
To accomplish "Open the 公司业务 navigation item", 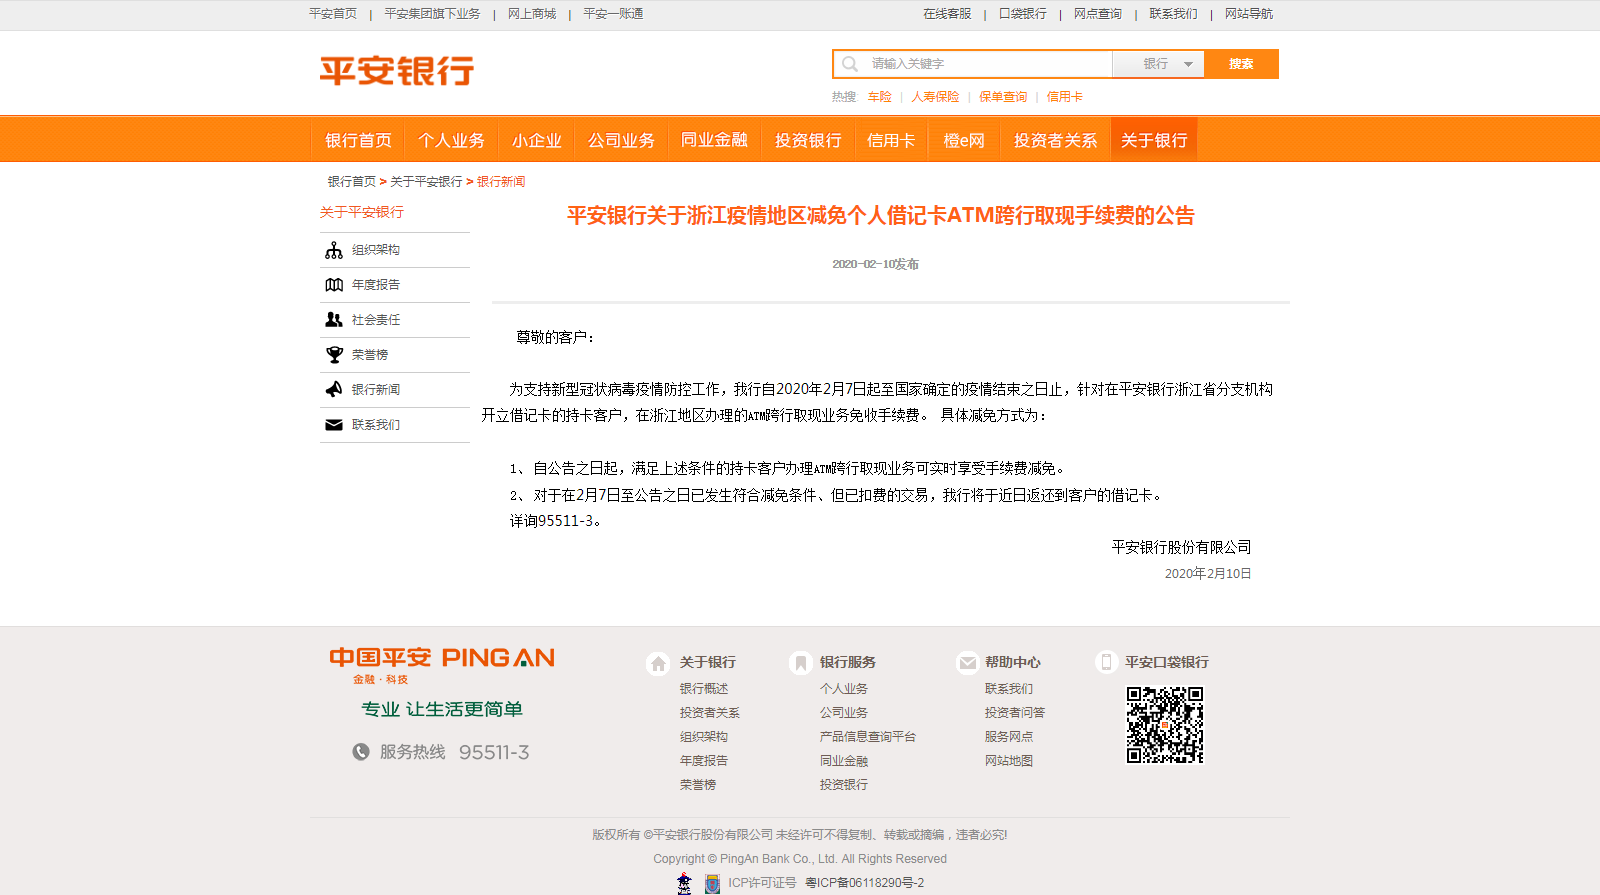I will click(x=621, y=140).
